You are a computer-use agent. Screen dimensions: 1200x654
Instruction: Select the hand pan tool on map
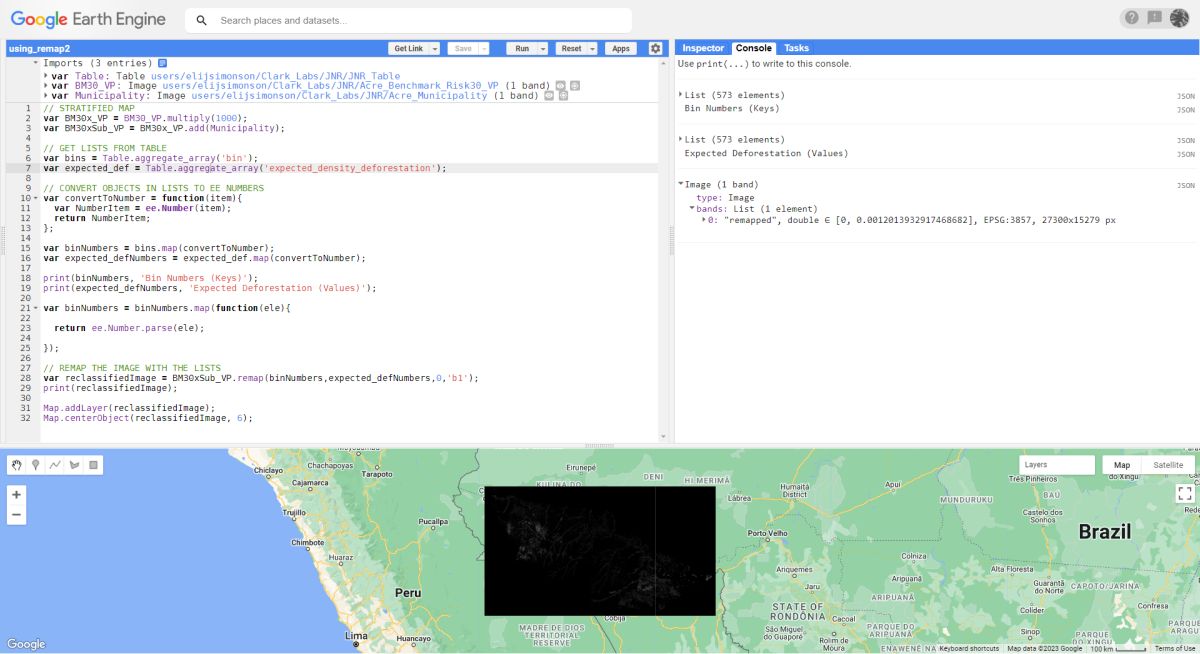tap(17, 465)
